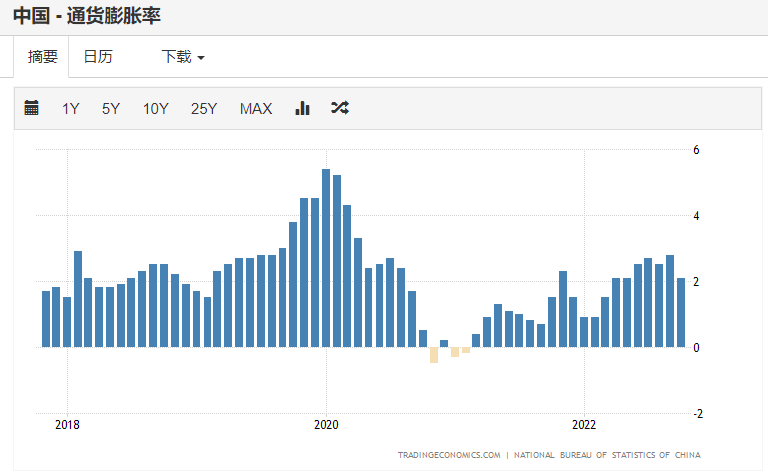
Task: Switch to the 摘要 tab
Action: click(42, 57)
